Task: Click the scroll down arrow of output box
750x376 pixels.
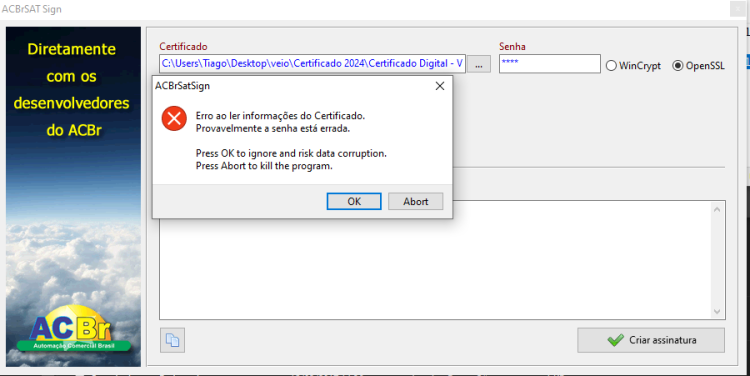Action: coord(717,311)
